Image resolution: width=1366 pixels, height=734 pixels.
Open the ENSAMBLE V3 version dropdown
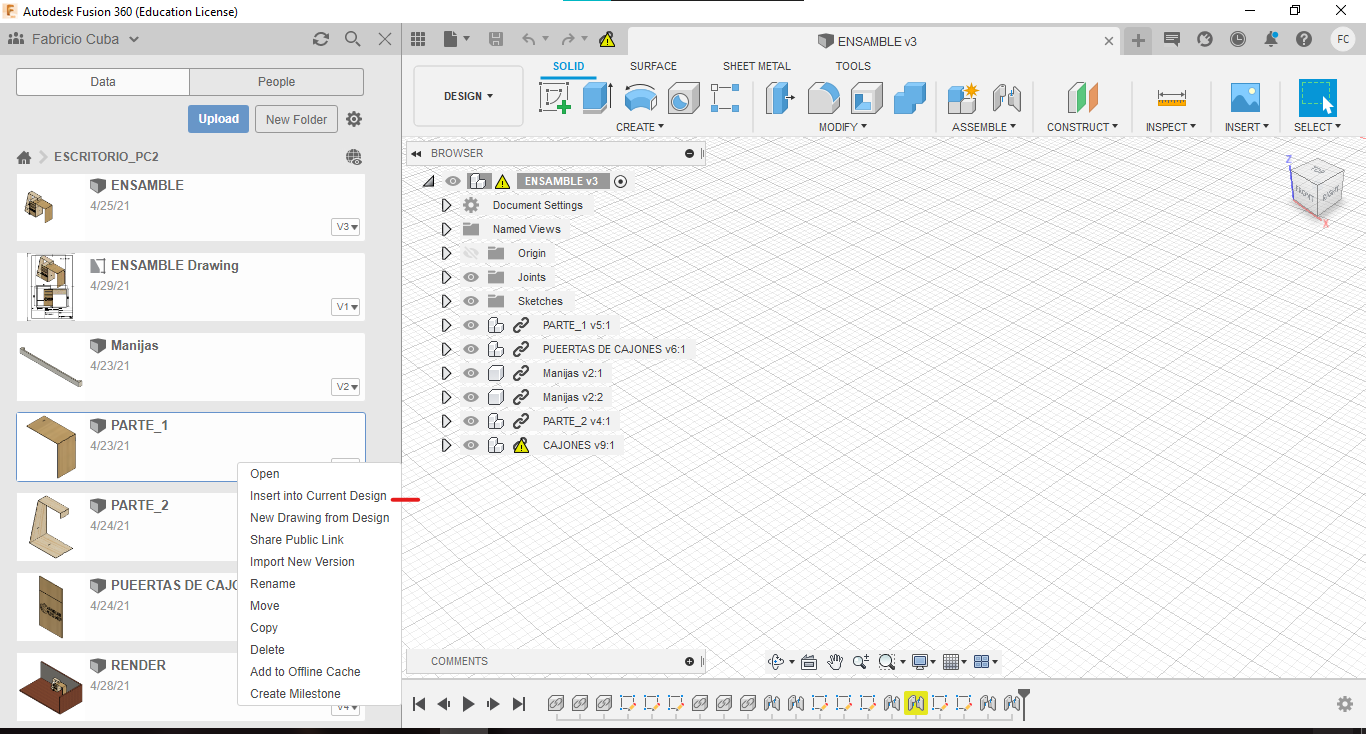coord(346,227)
